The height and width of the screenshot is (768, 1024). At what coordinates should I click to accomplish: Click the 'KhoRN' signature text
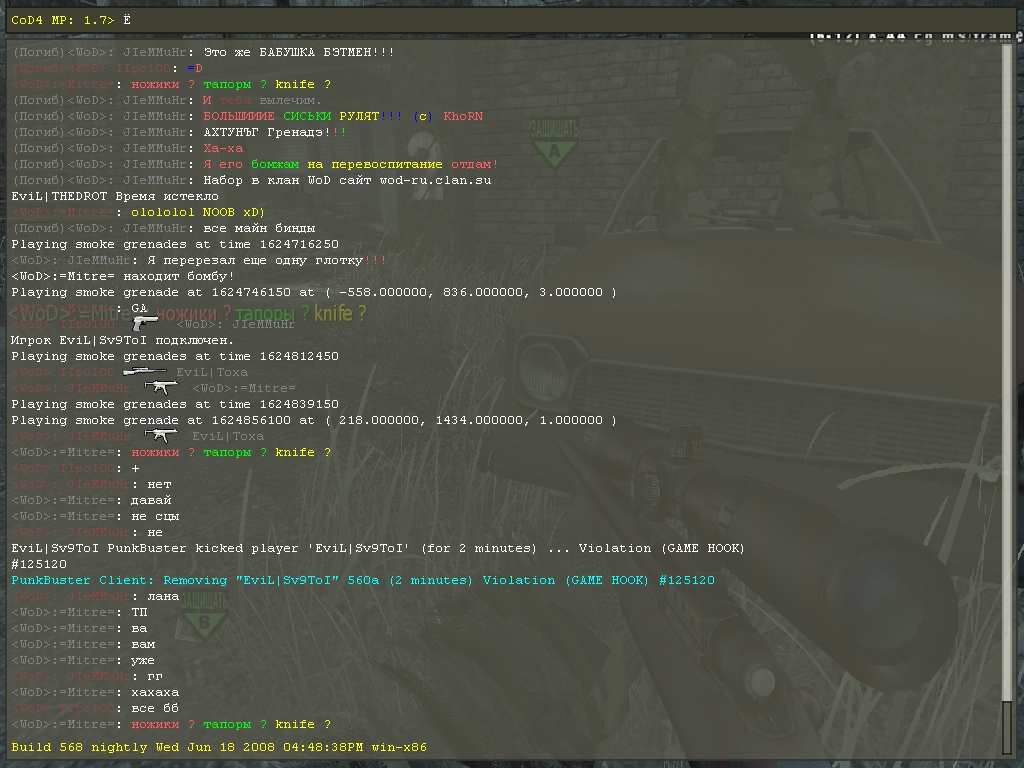click(463, 116)
